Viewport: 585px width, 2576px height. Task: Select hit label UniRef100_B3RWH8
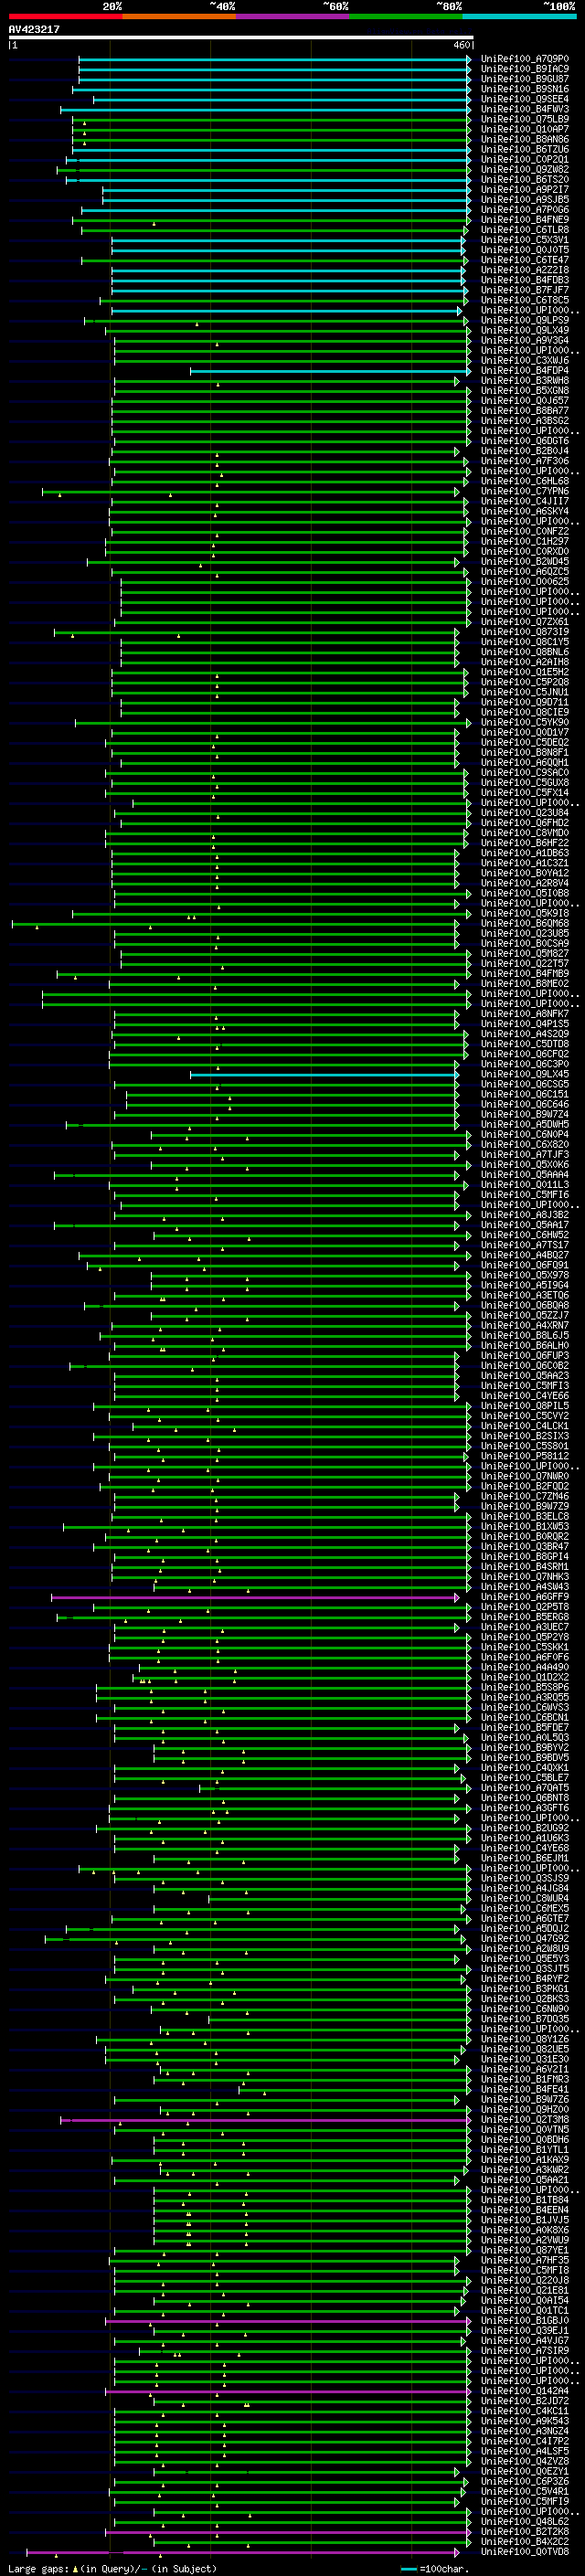point(524,381)
